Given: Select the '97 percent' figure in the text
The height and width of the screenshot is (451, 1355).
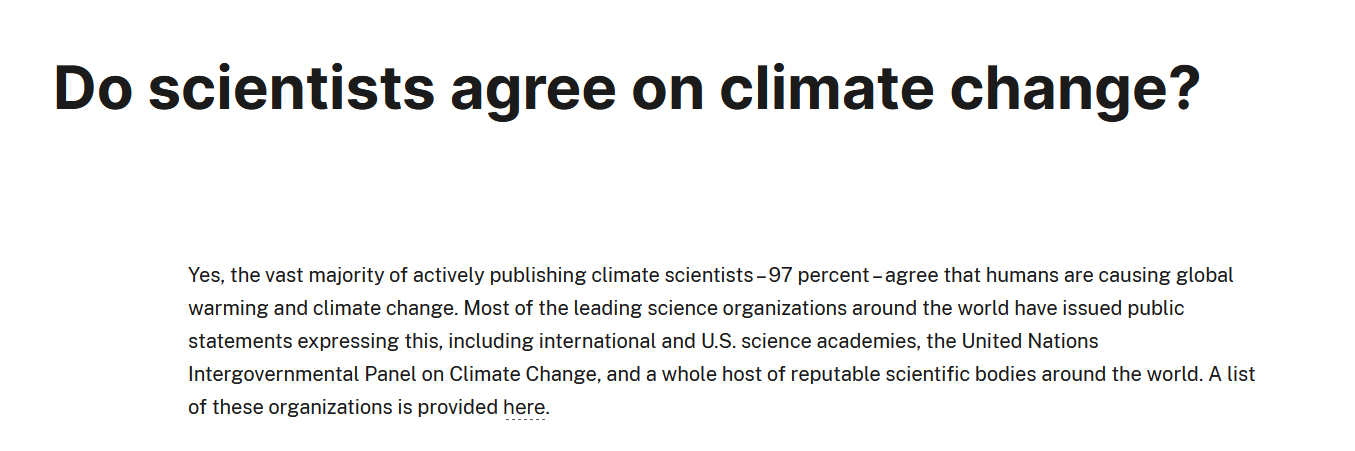Looking at the screenshot, I should point(819,275).
